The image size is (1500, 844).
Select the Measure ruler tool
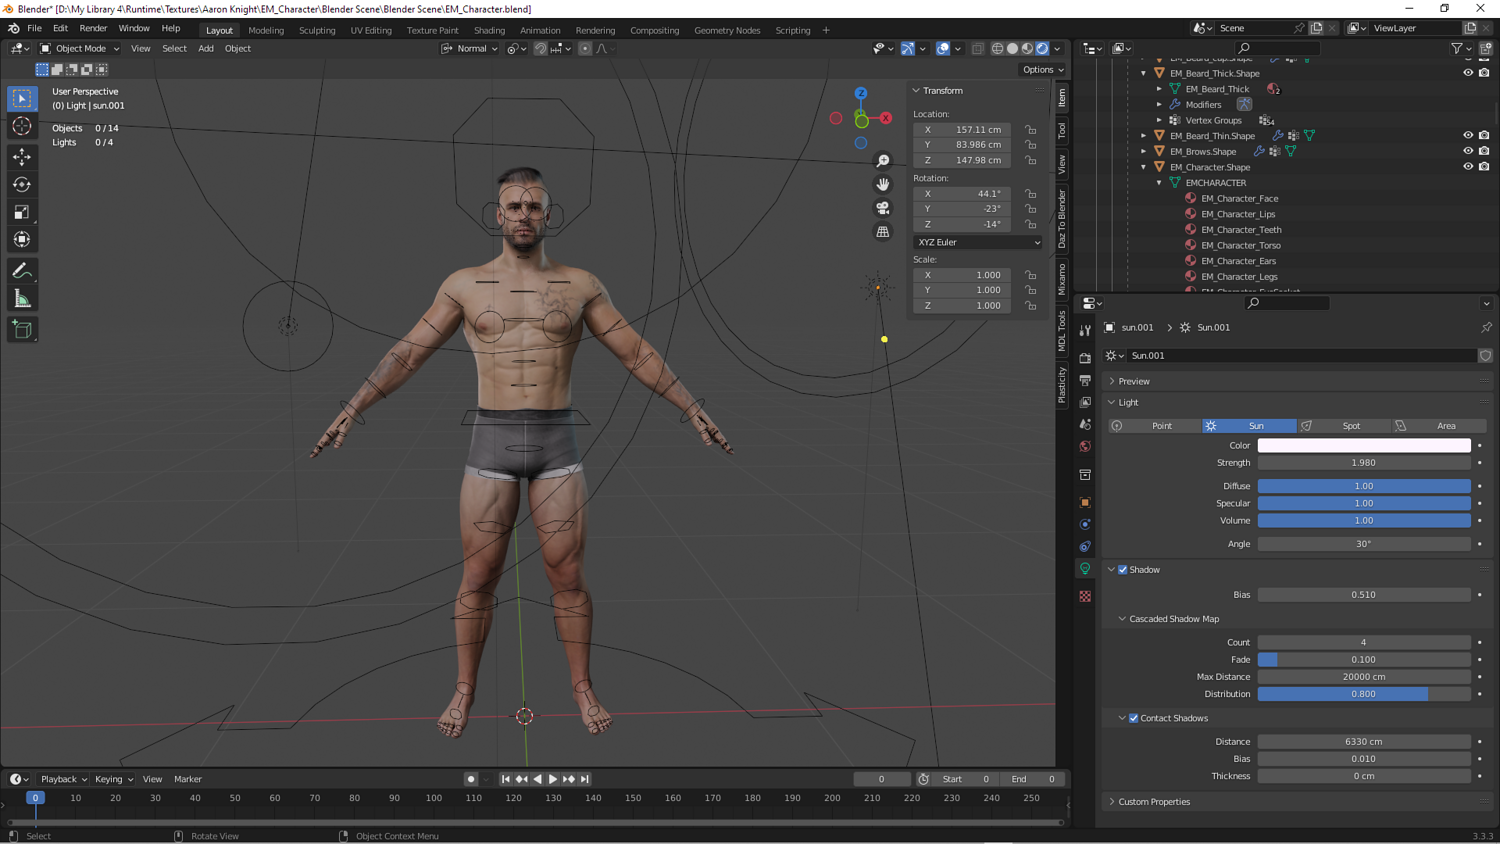[22, 299]
